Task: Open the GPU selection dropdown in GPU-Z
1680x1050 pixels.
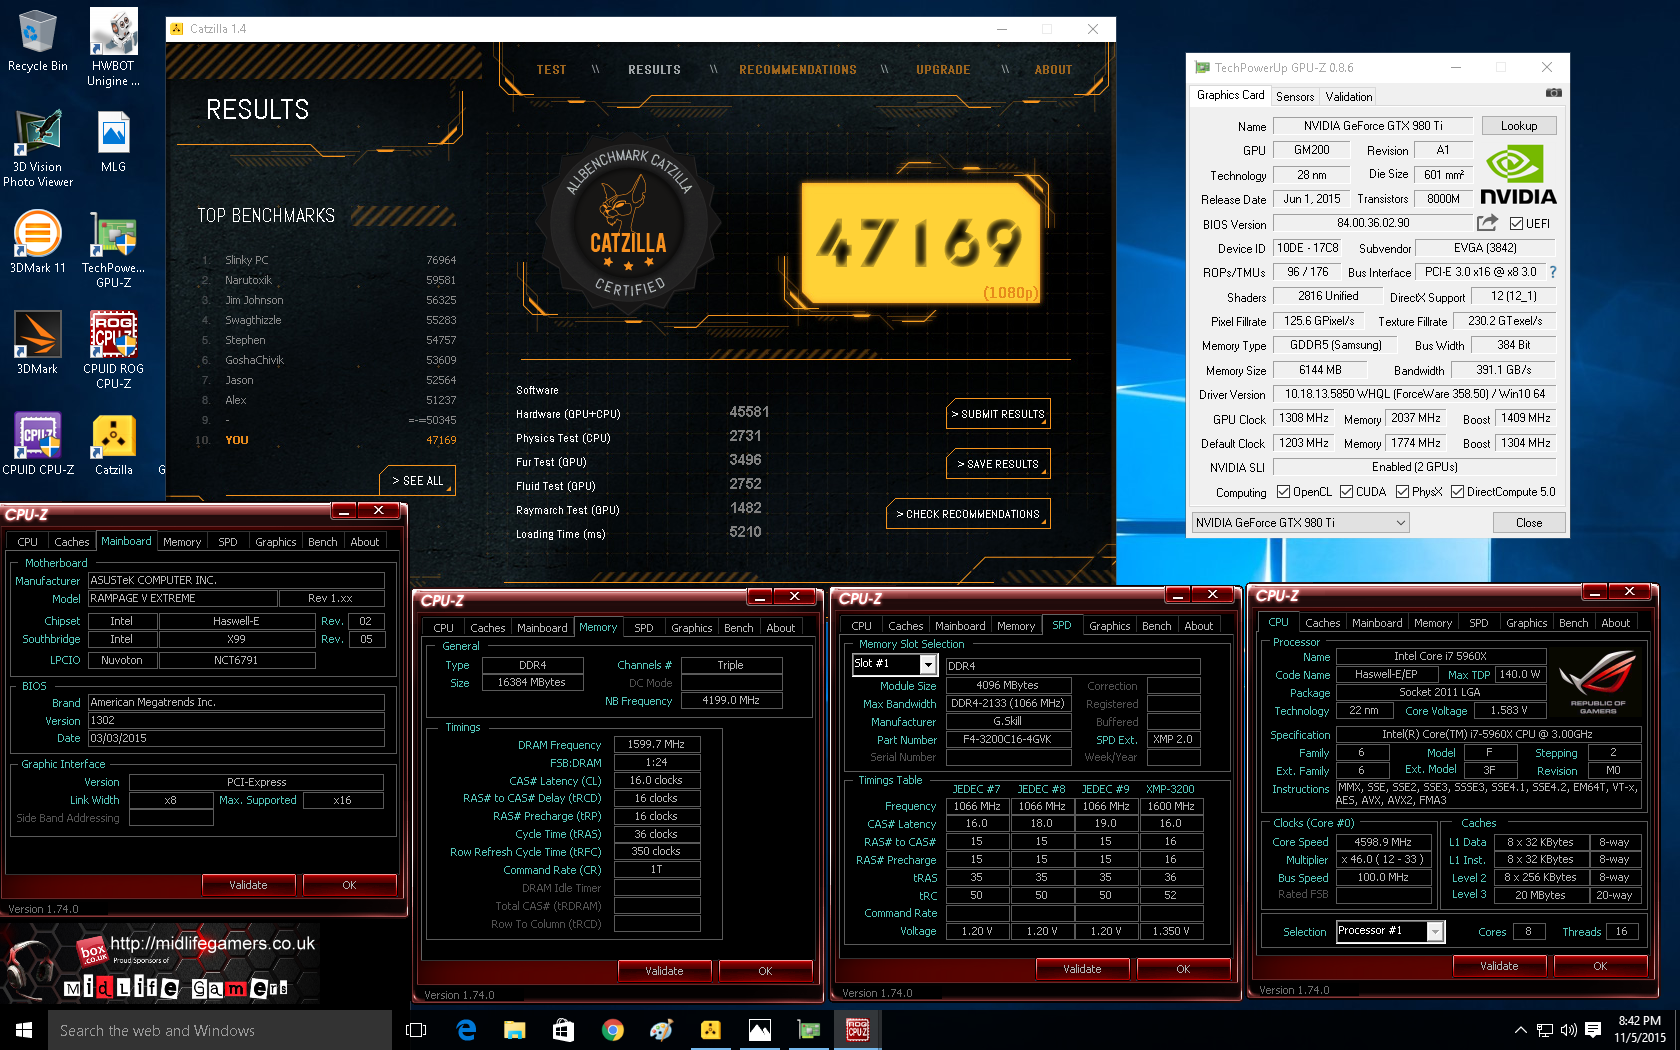Action: pos(1301,523)
